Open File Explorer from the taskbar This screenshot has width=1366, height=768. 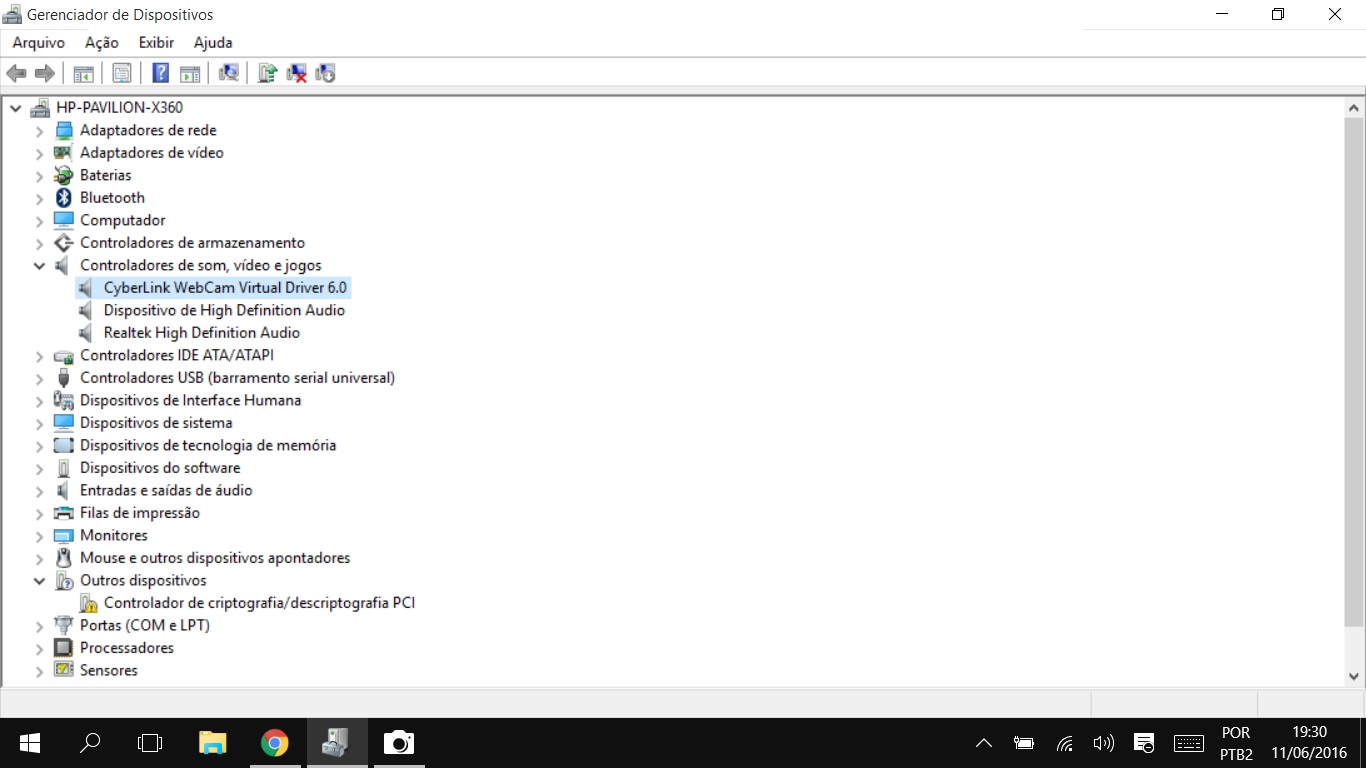coord(212,743)
